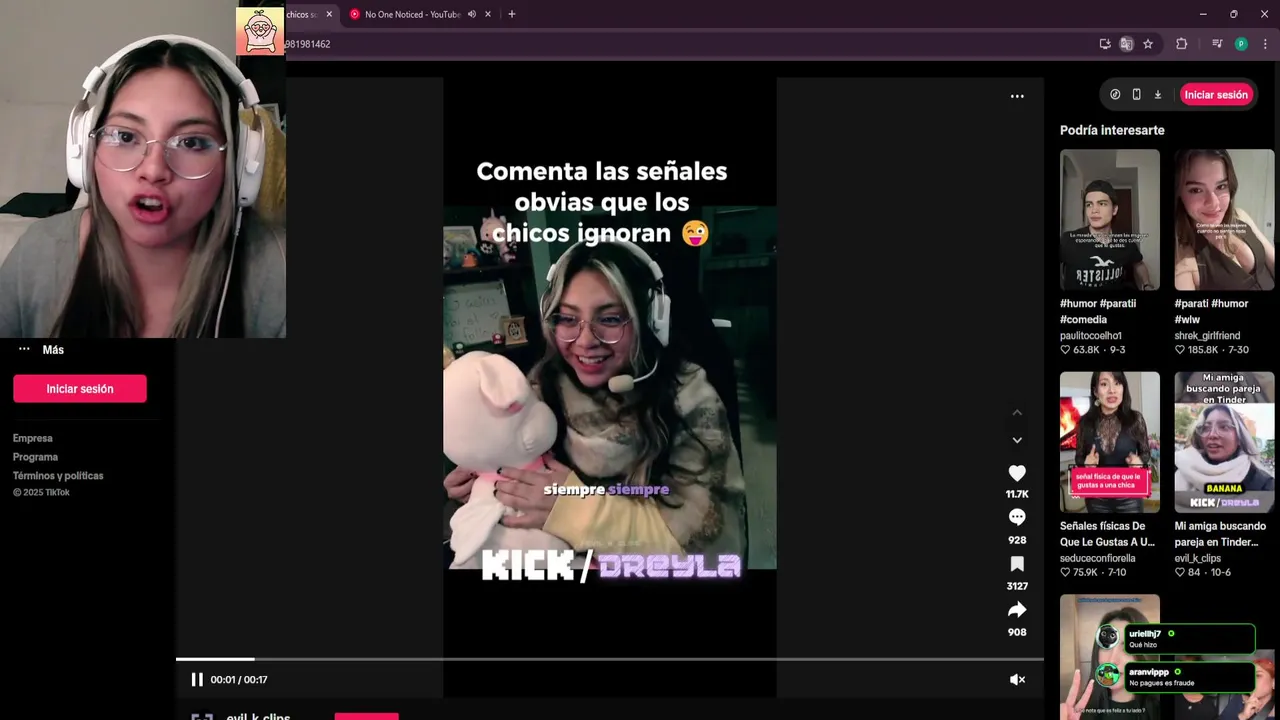
Task: Open a new browser tab
Action: point(512,14)
